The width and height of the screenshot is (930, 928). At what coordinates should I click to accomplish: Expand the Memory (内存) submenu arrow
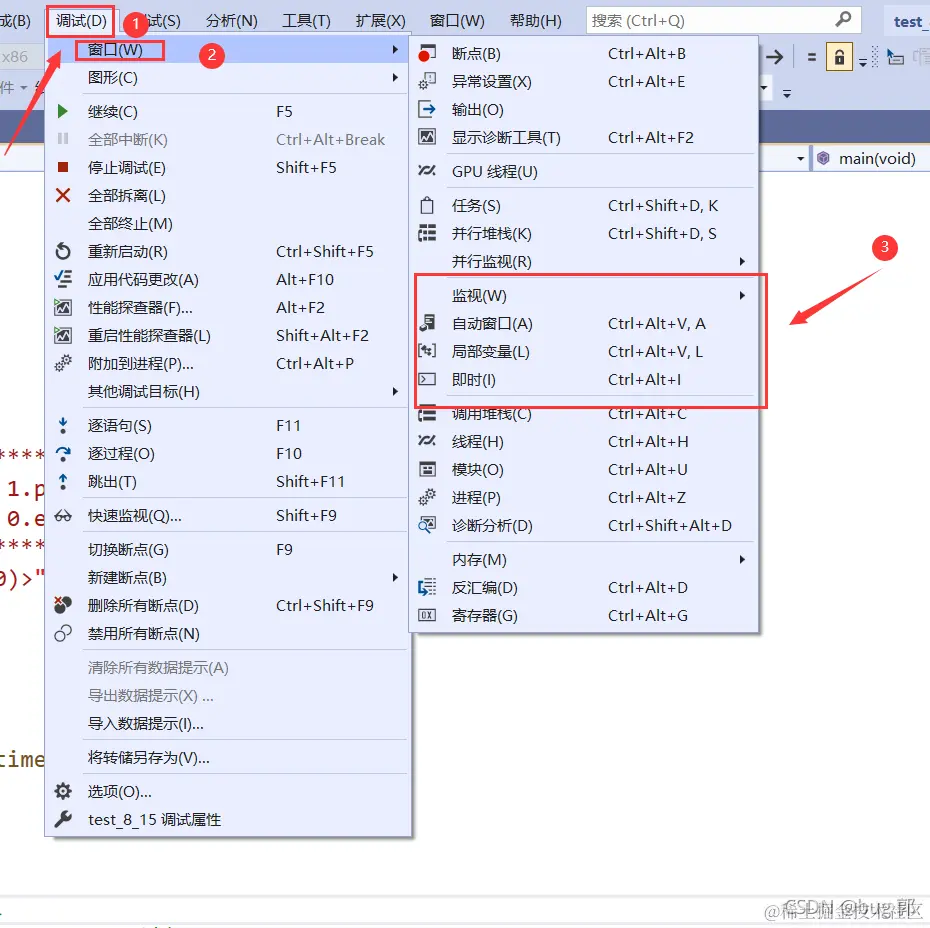pos(741,560)
